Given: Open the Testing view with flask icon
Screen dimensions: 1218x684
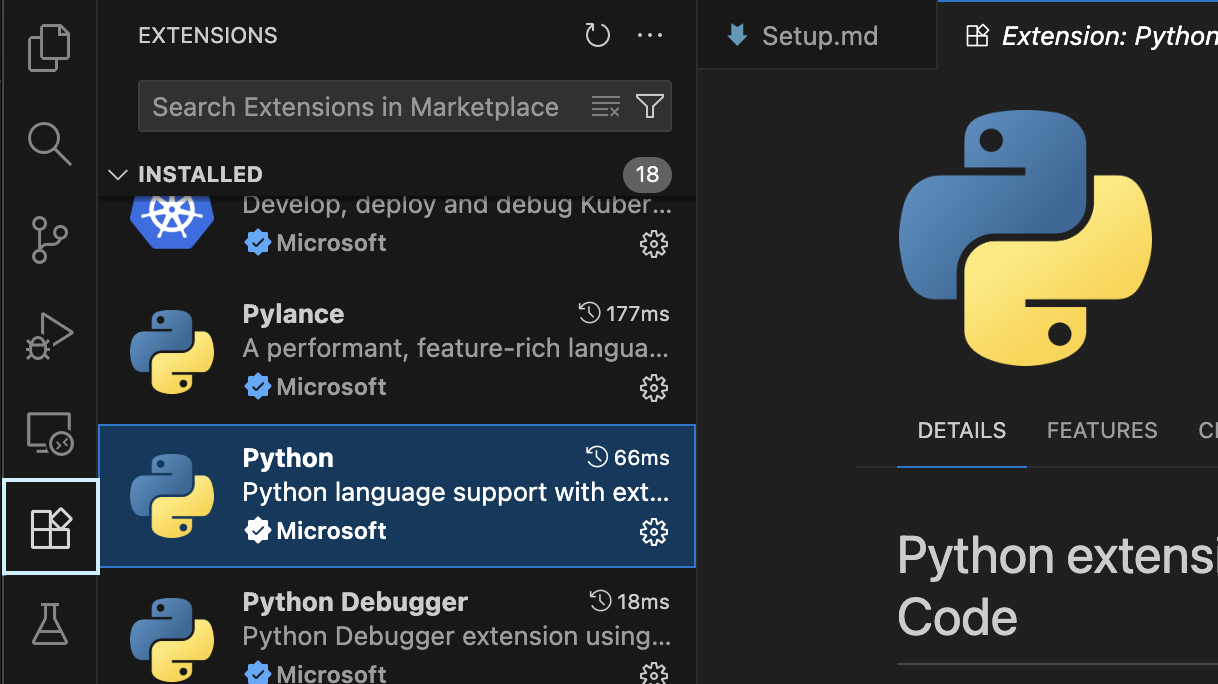Looking at the screenshot, I should click(x=49, y=623).
